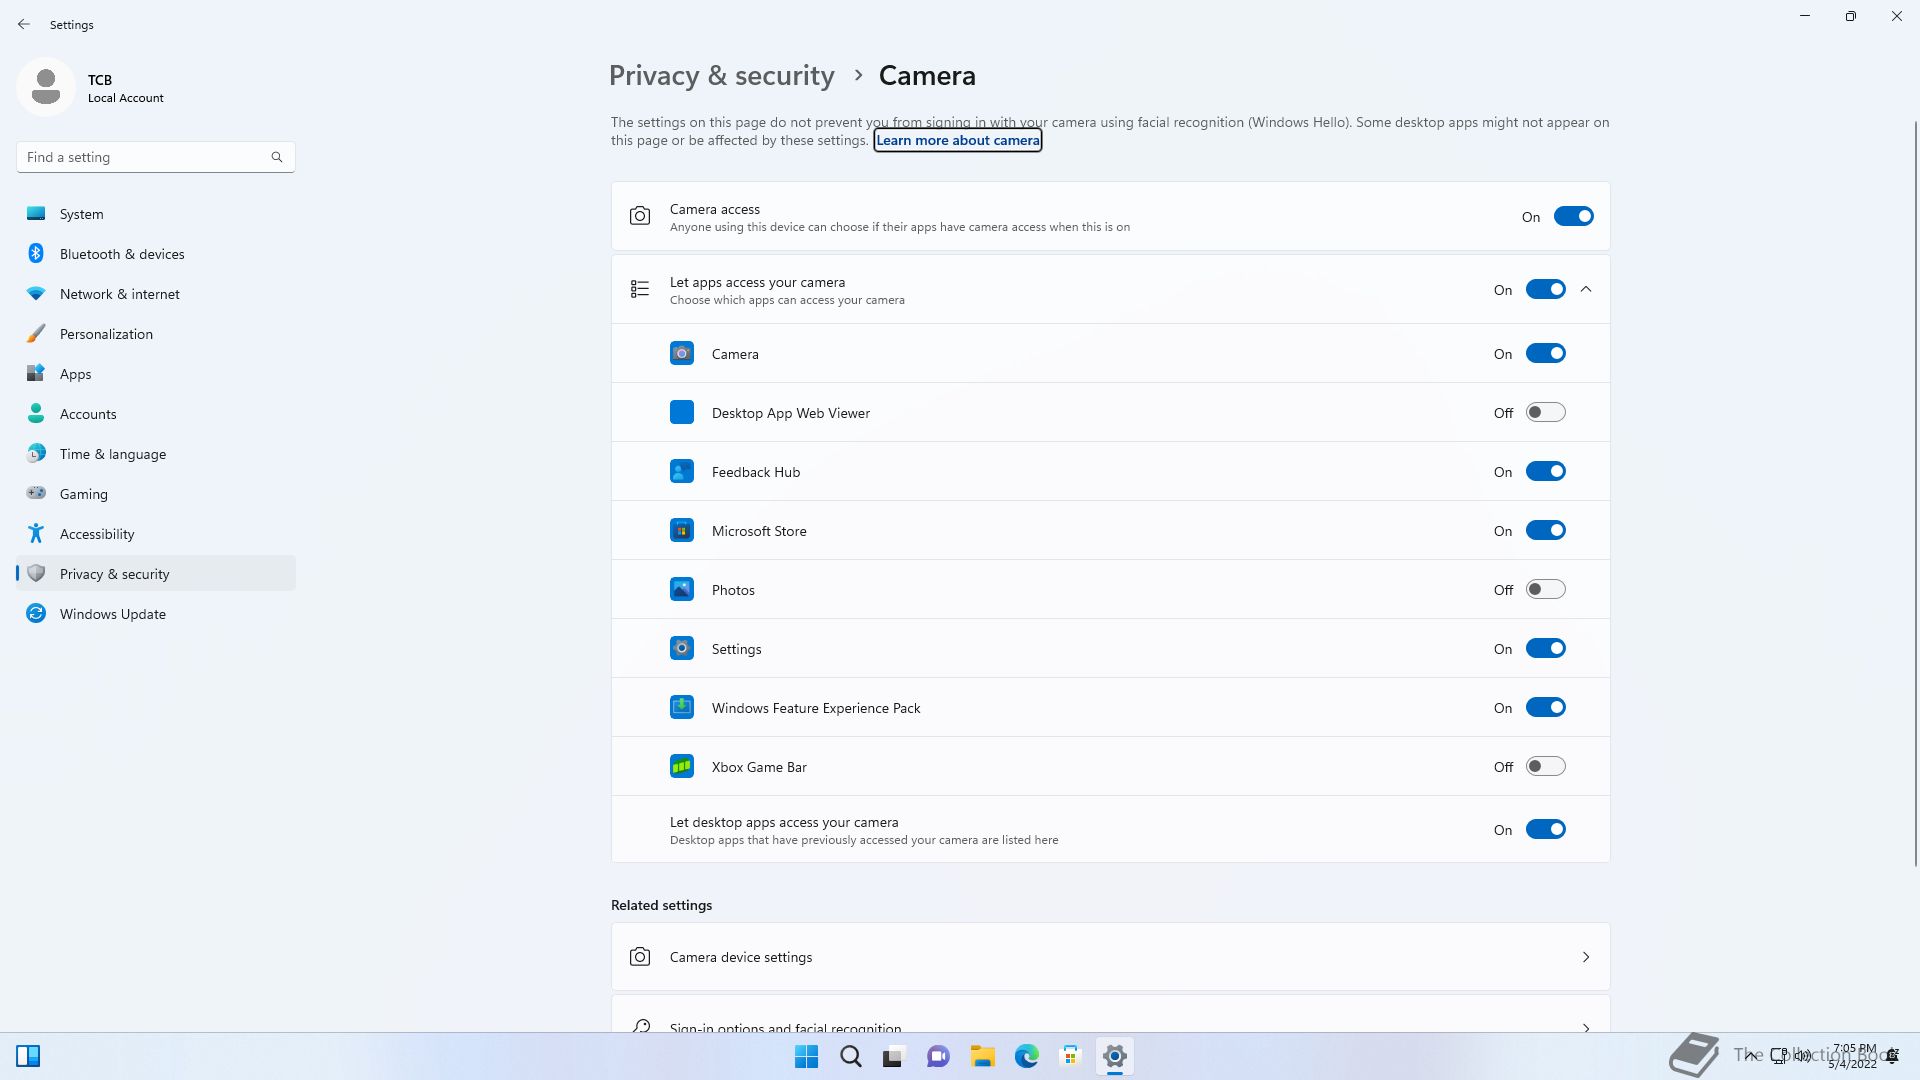Toggle Microsoft Store camera access

1545,530
